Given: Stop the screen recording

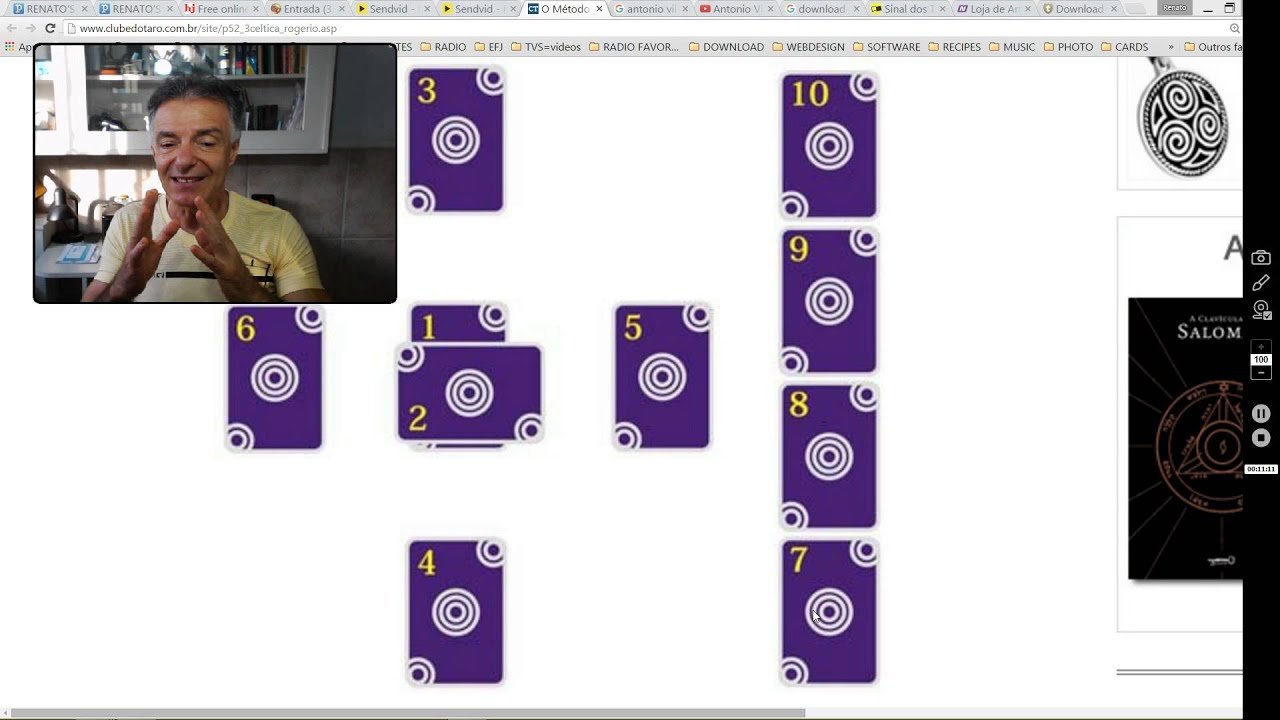Looking at the screenshot, I should 1261,438.
